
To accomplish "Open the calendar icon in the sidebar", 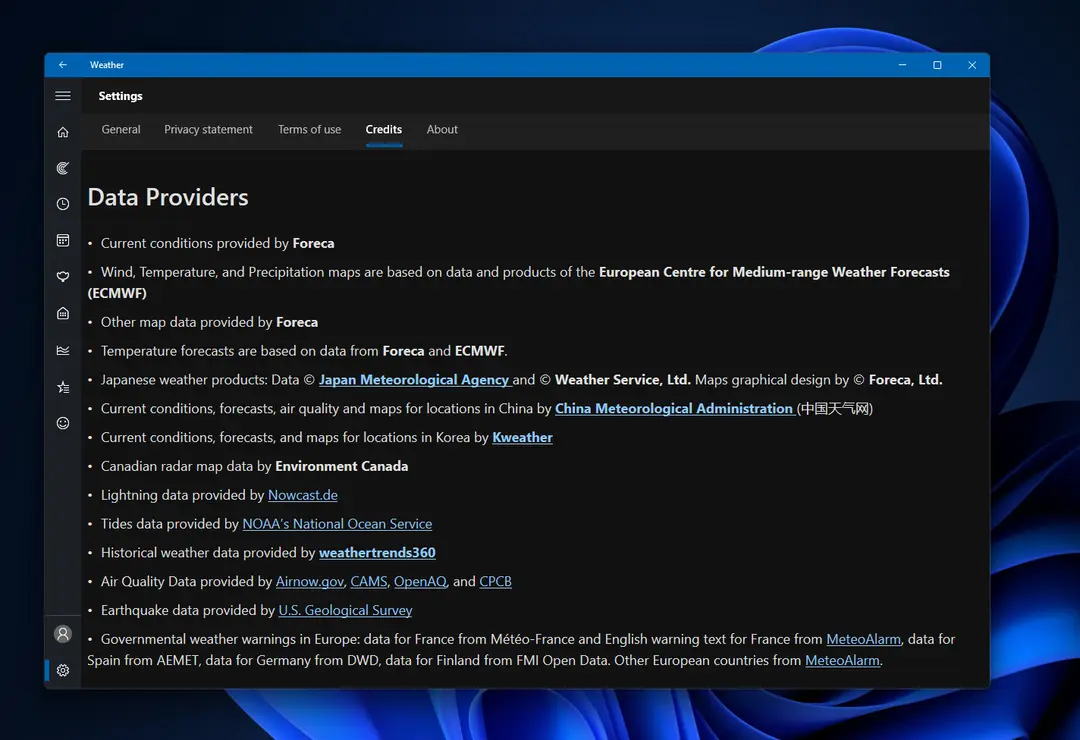I will coord(63,240).
